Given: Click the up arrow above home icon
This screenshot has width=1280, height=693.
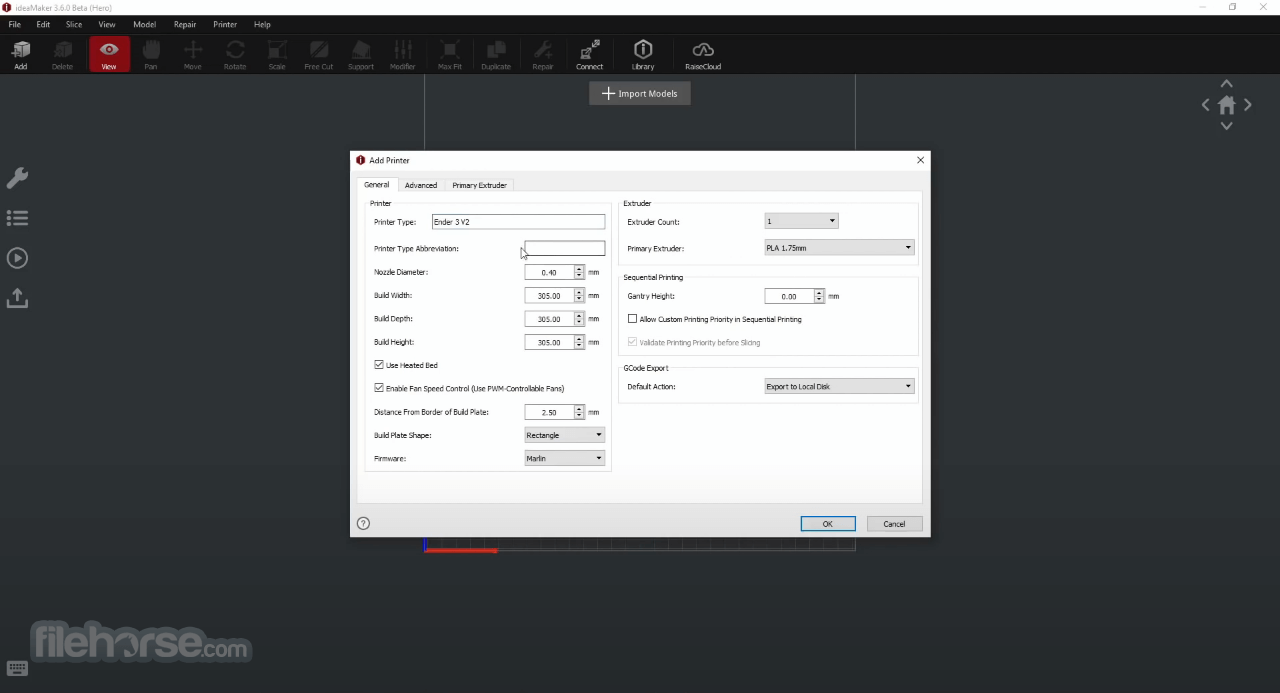Looking at the screenshot, I should (x=1227, y=84).
